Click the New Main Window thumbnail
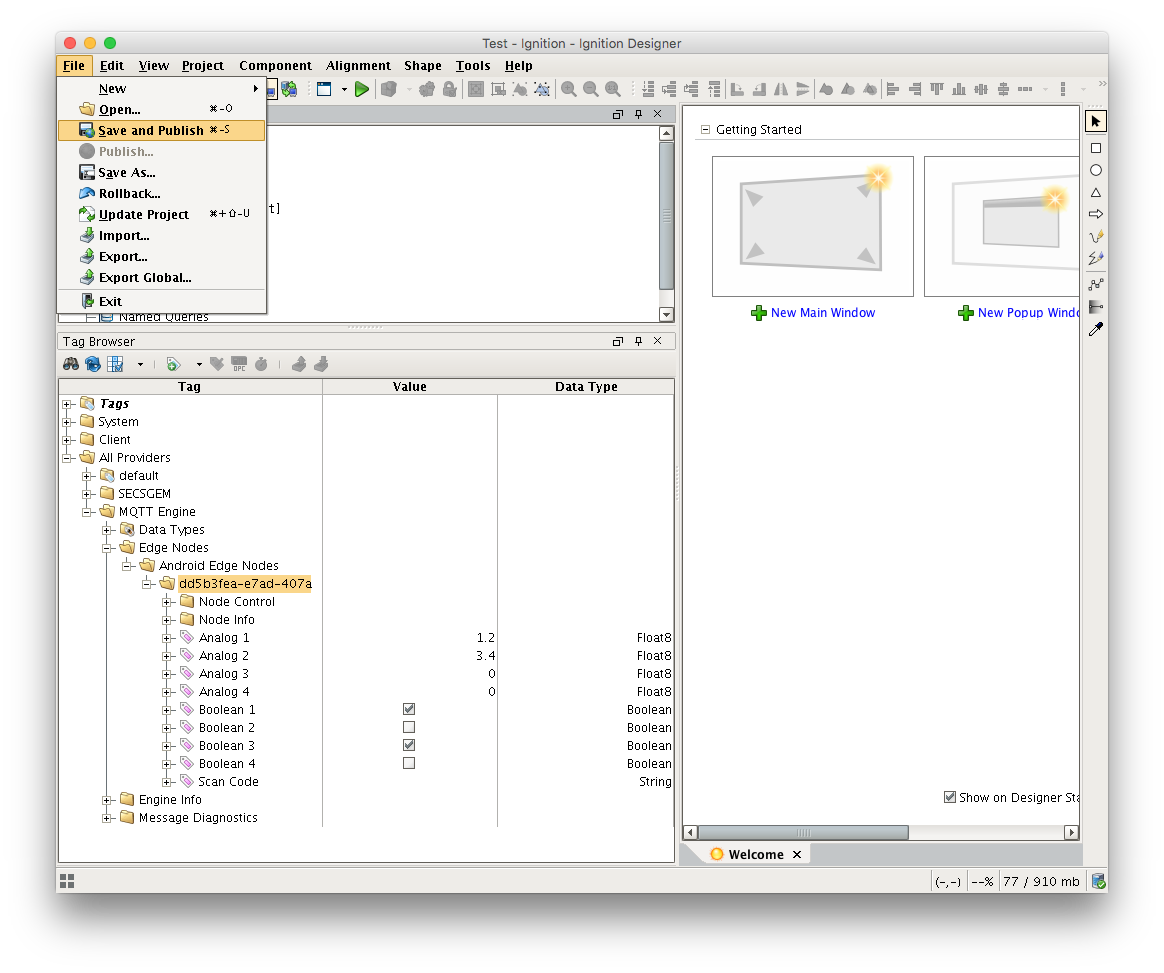Screen dimensions: 1164x973 coord(813,226)
